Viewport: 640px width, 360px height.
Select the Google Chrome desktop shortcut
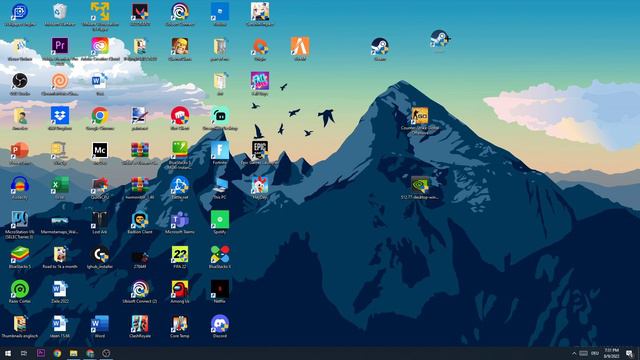tap(100, 116)
